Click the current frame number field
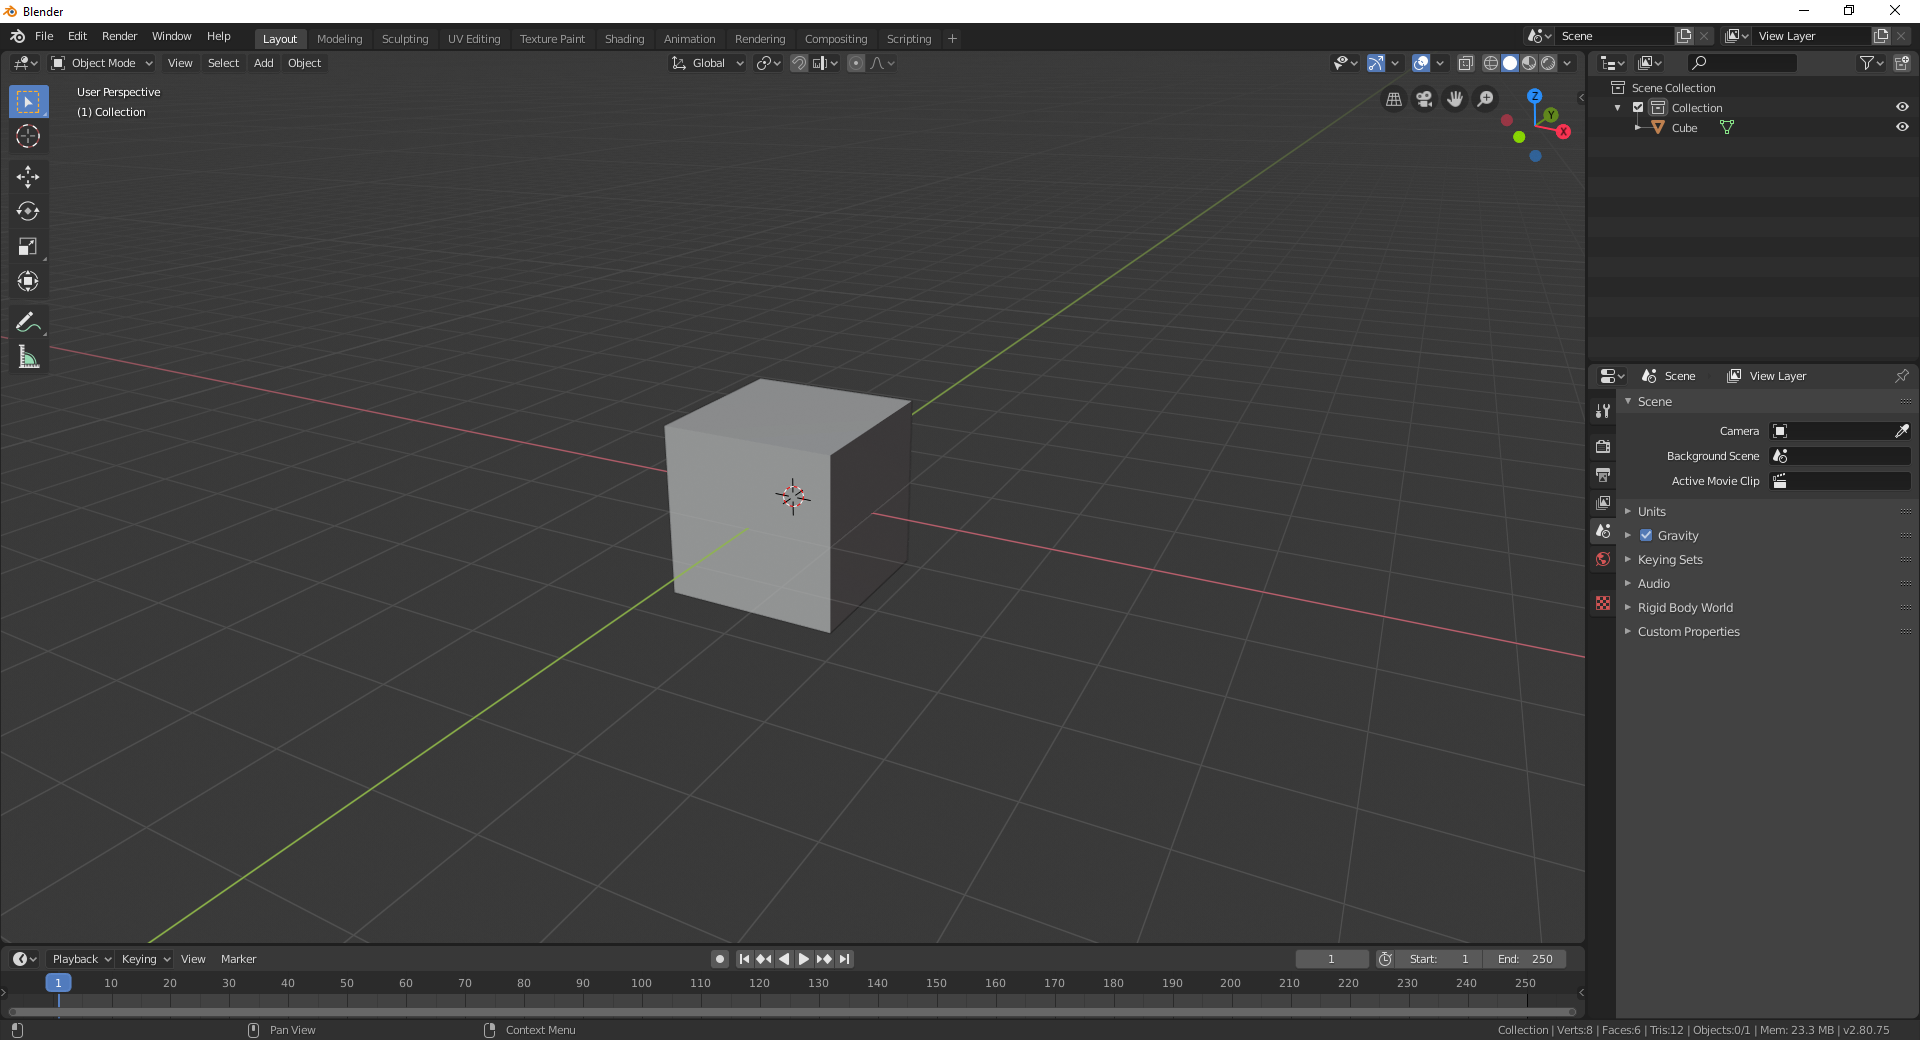1920x1040 pixels. pos(1331,959)
